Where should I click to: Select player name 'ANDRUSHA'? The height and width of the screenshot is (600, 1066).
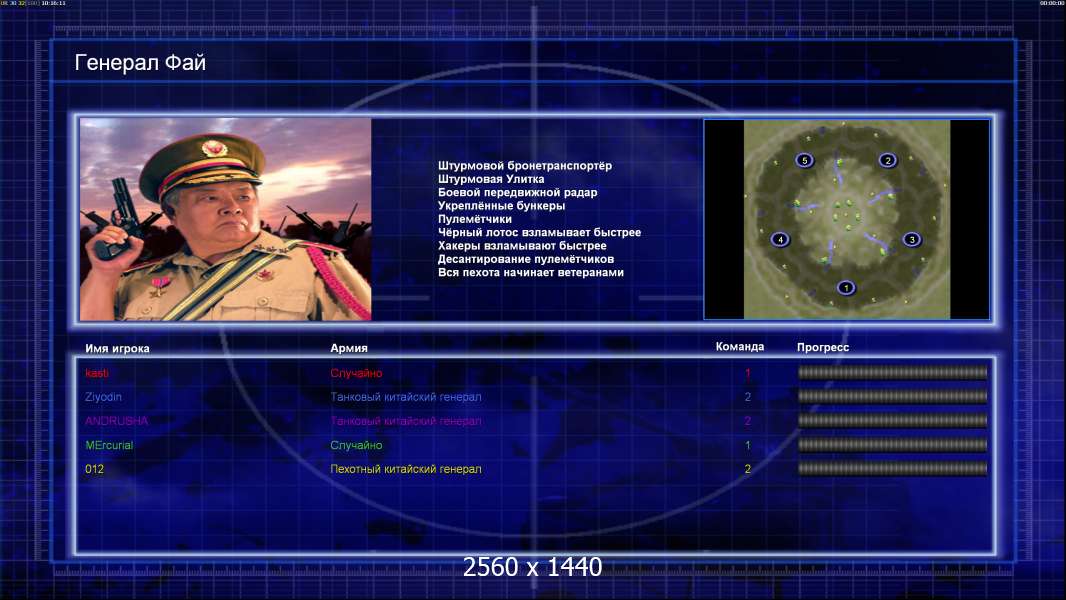click(116, 421)
